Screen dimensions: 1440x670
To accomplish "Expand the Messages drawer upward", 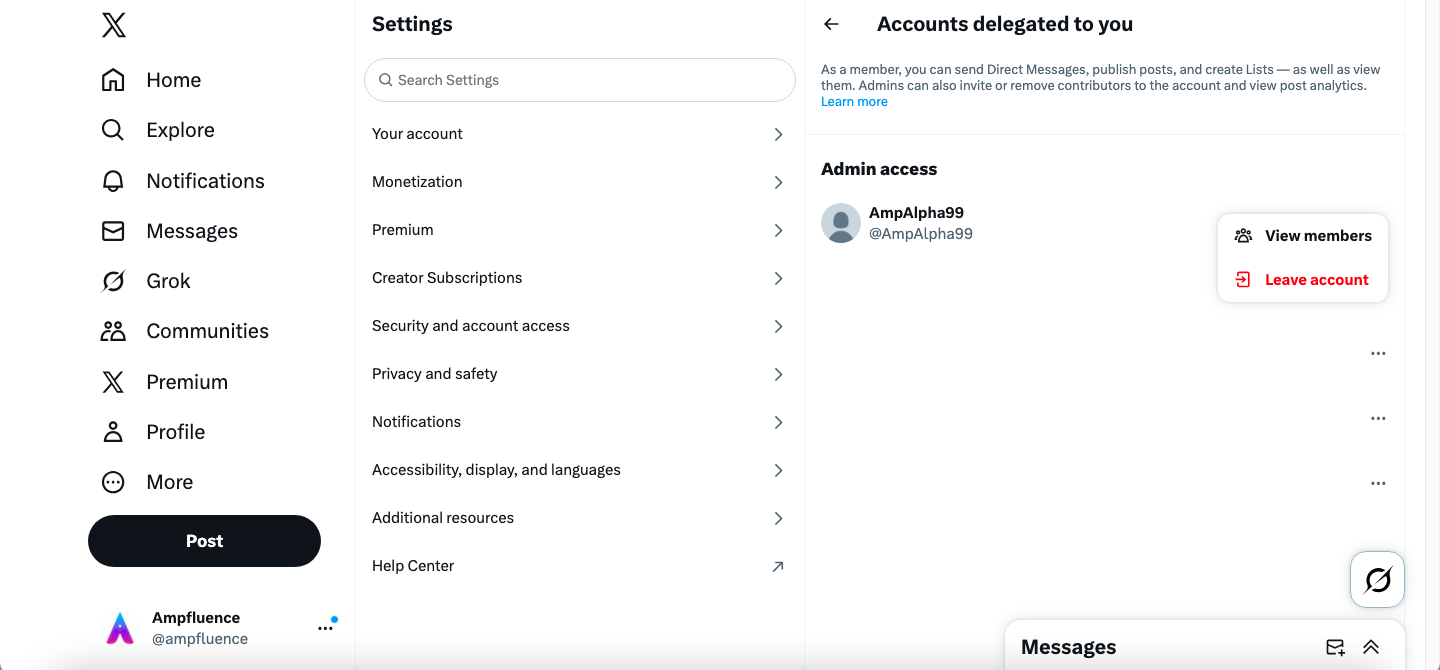I will (1371, 647).
